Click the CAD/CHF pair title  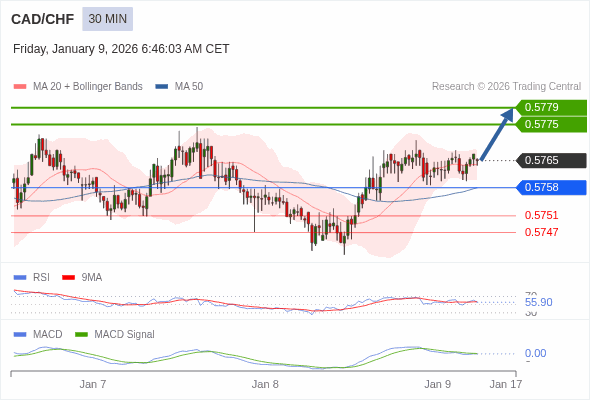pyautogui.click(x=43, y=19)
